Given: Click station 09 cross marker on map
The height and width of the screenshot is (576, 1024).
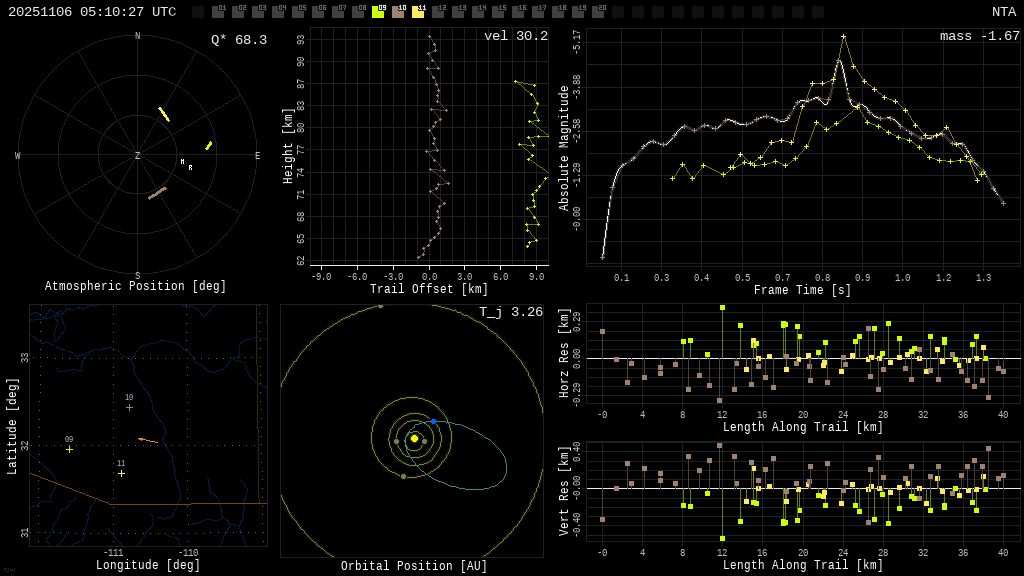Looking at the screenshot, I should point(69,449).
